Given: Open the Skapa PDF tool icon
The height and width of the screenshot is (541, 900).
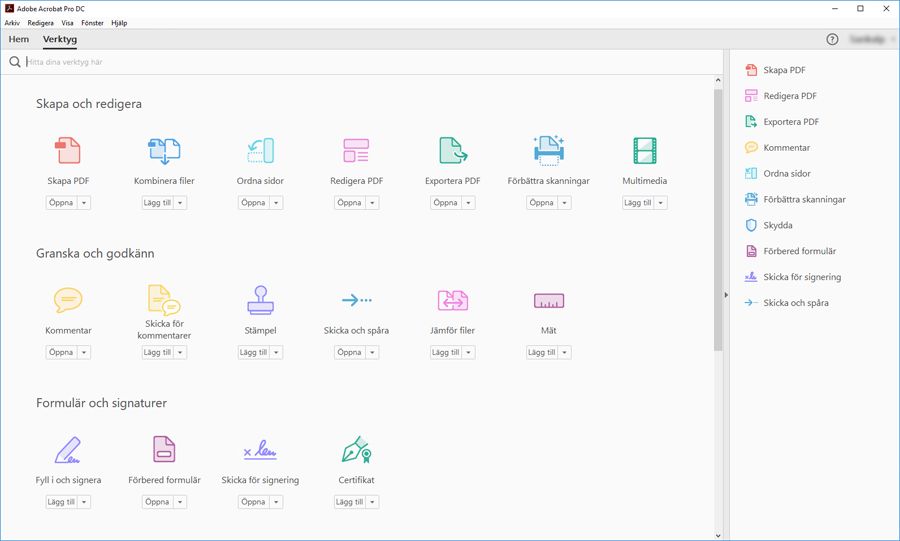Looking at the screenshot, I should [x=68, y=150].
